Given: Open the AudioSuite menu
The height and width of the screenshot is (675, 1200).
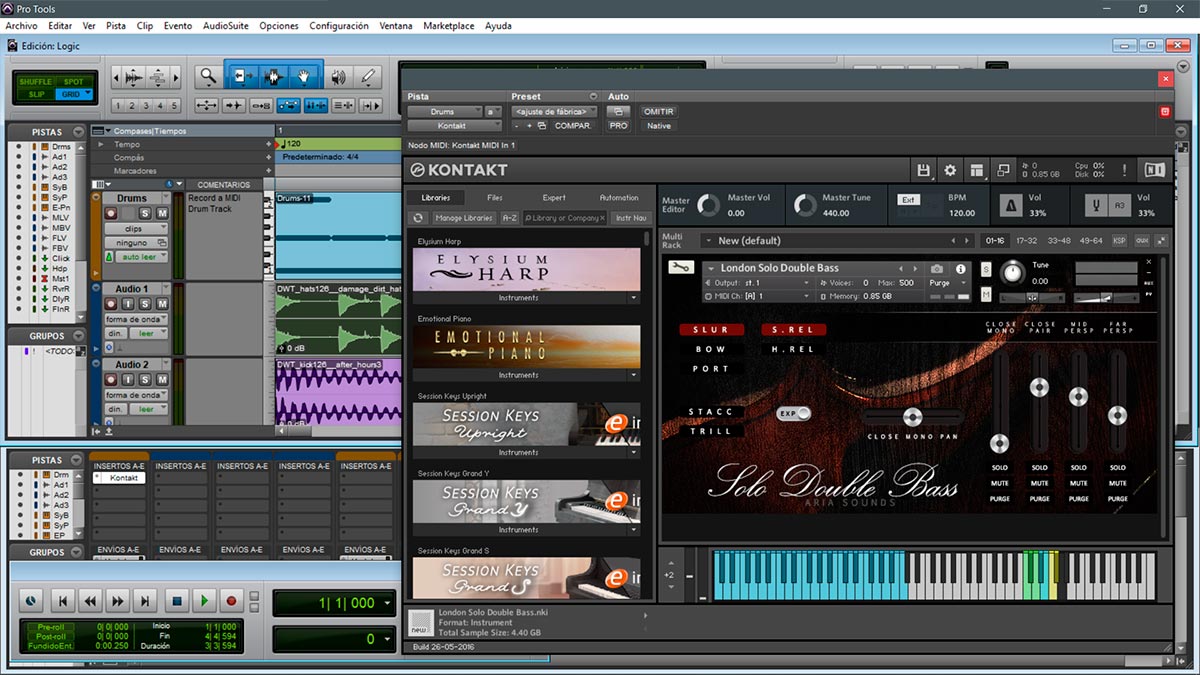Looking at the screenshot, I should (x=226, y=25).
